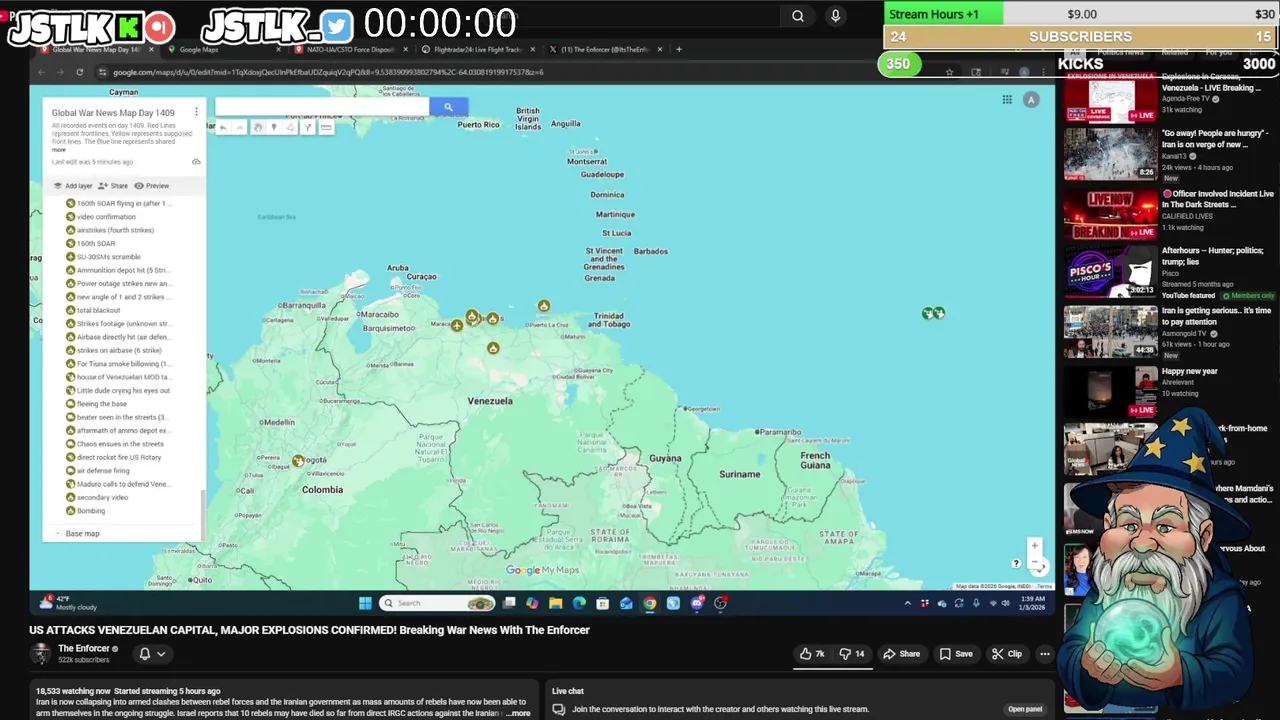This screenshot has width=1280, height=720.
Task: Open The Enforcer channel name link
Action: [x=84, y=649]
